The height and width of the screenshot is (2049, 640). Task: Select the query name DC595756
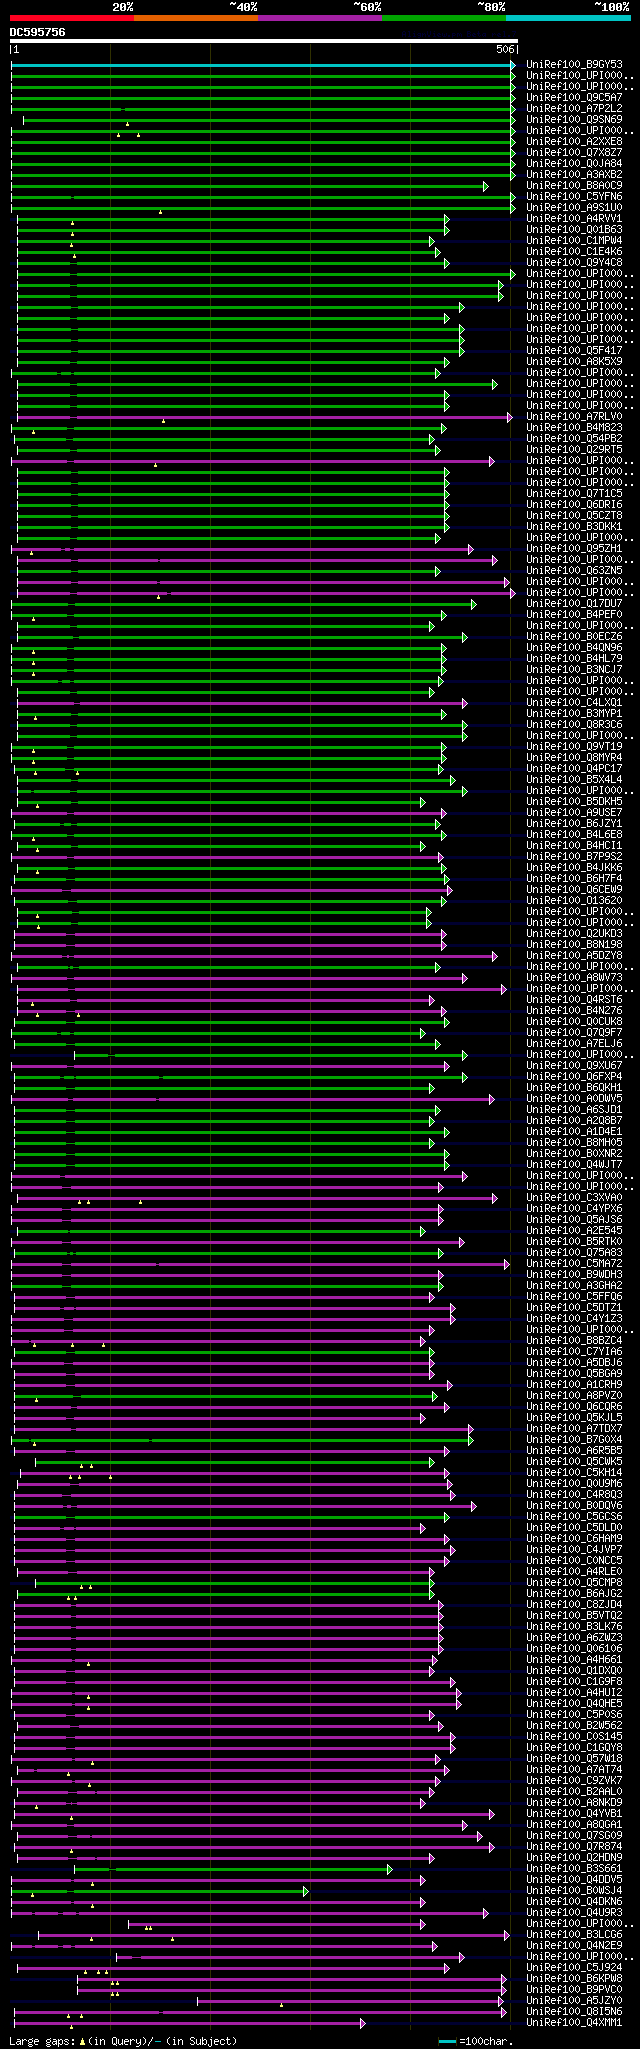(x=38, y=32)
